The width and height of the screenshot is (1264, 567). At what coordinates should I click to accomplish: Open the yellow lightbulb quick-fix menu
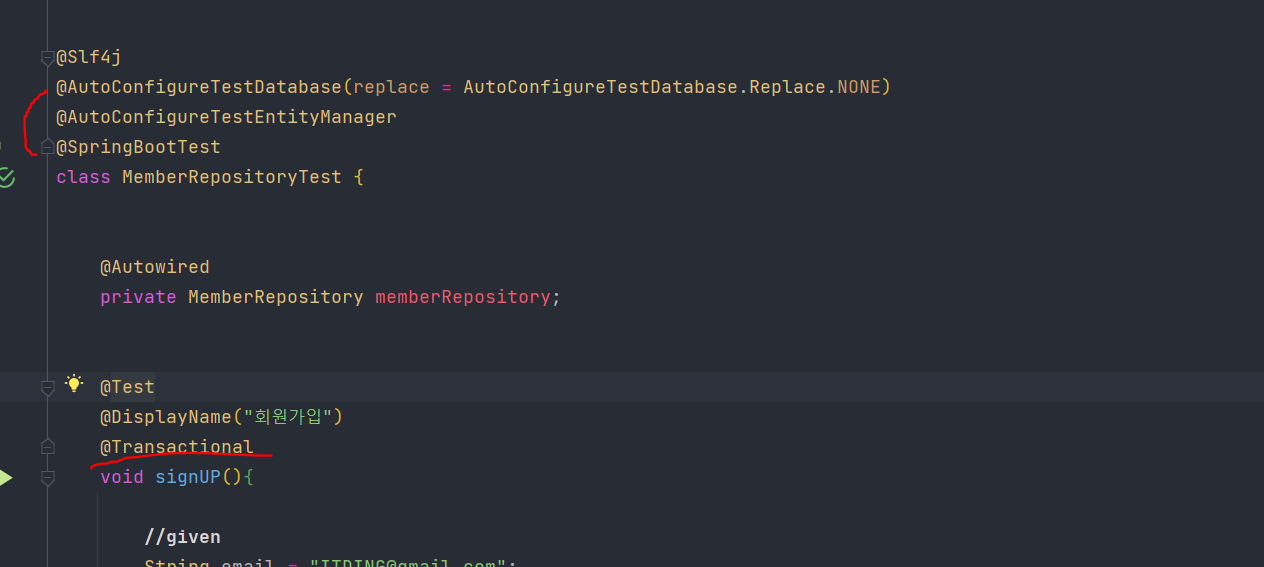(x=74, y=383)
